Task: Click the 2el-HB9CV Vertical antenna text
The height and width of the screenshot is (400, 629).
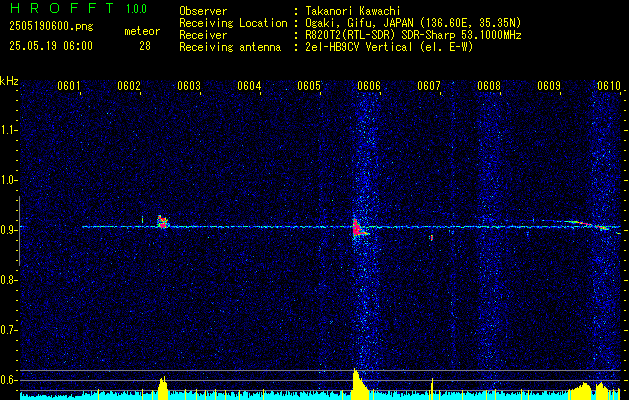Action: click(x=389, y=47)
